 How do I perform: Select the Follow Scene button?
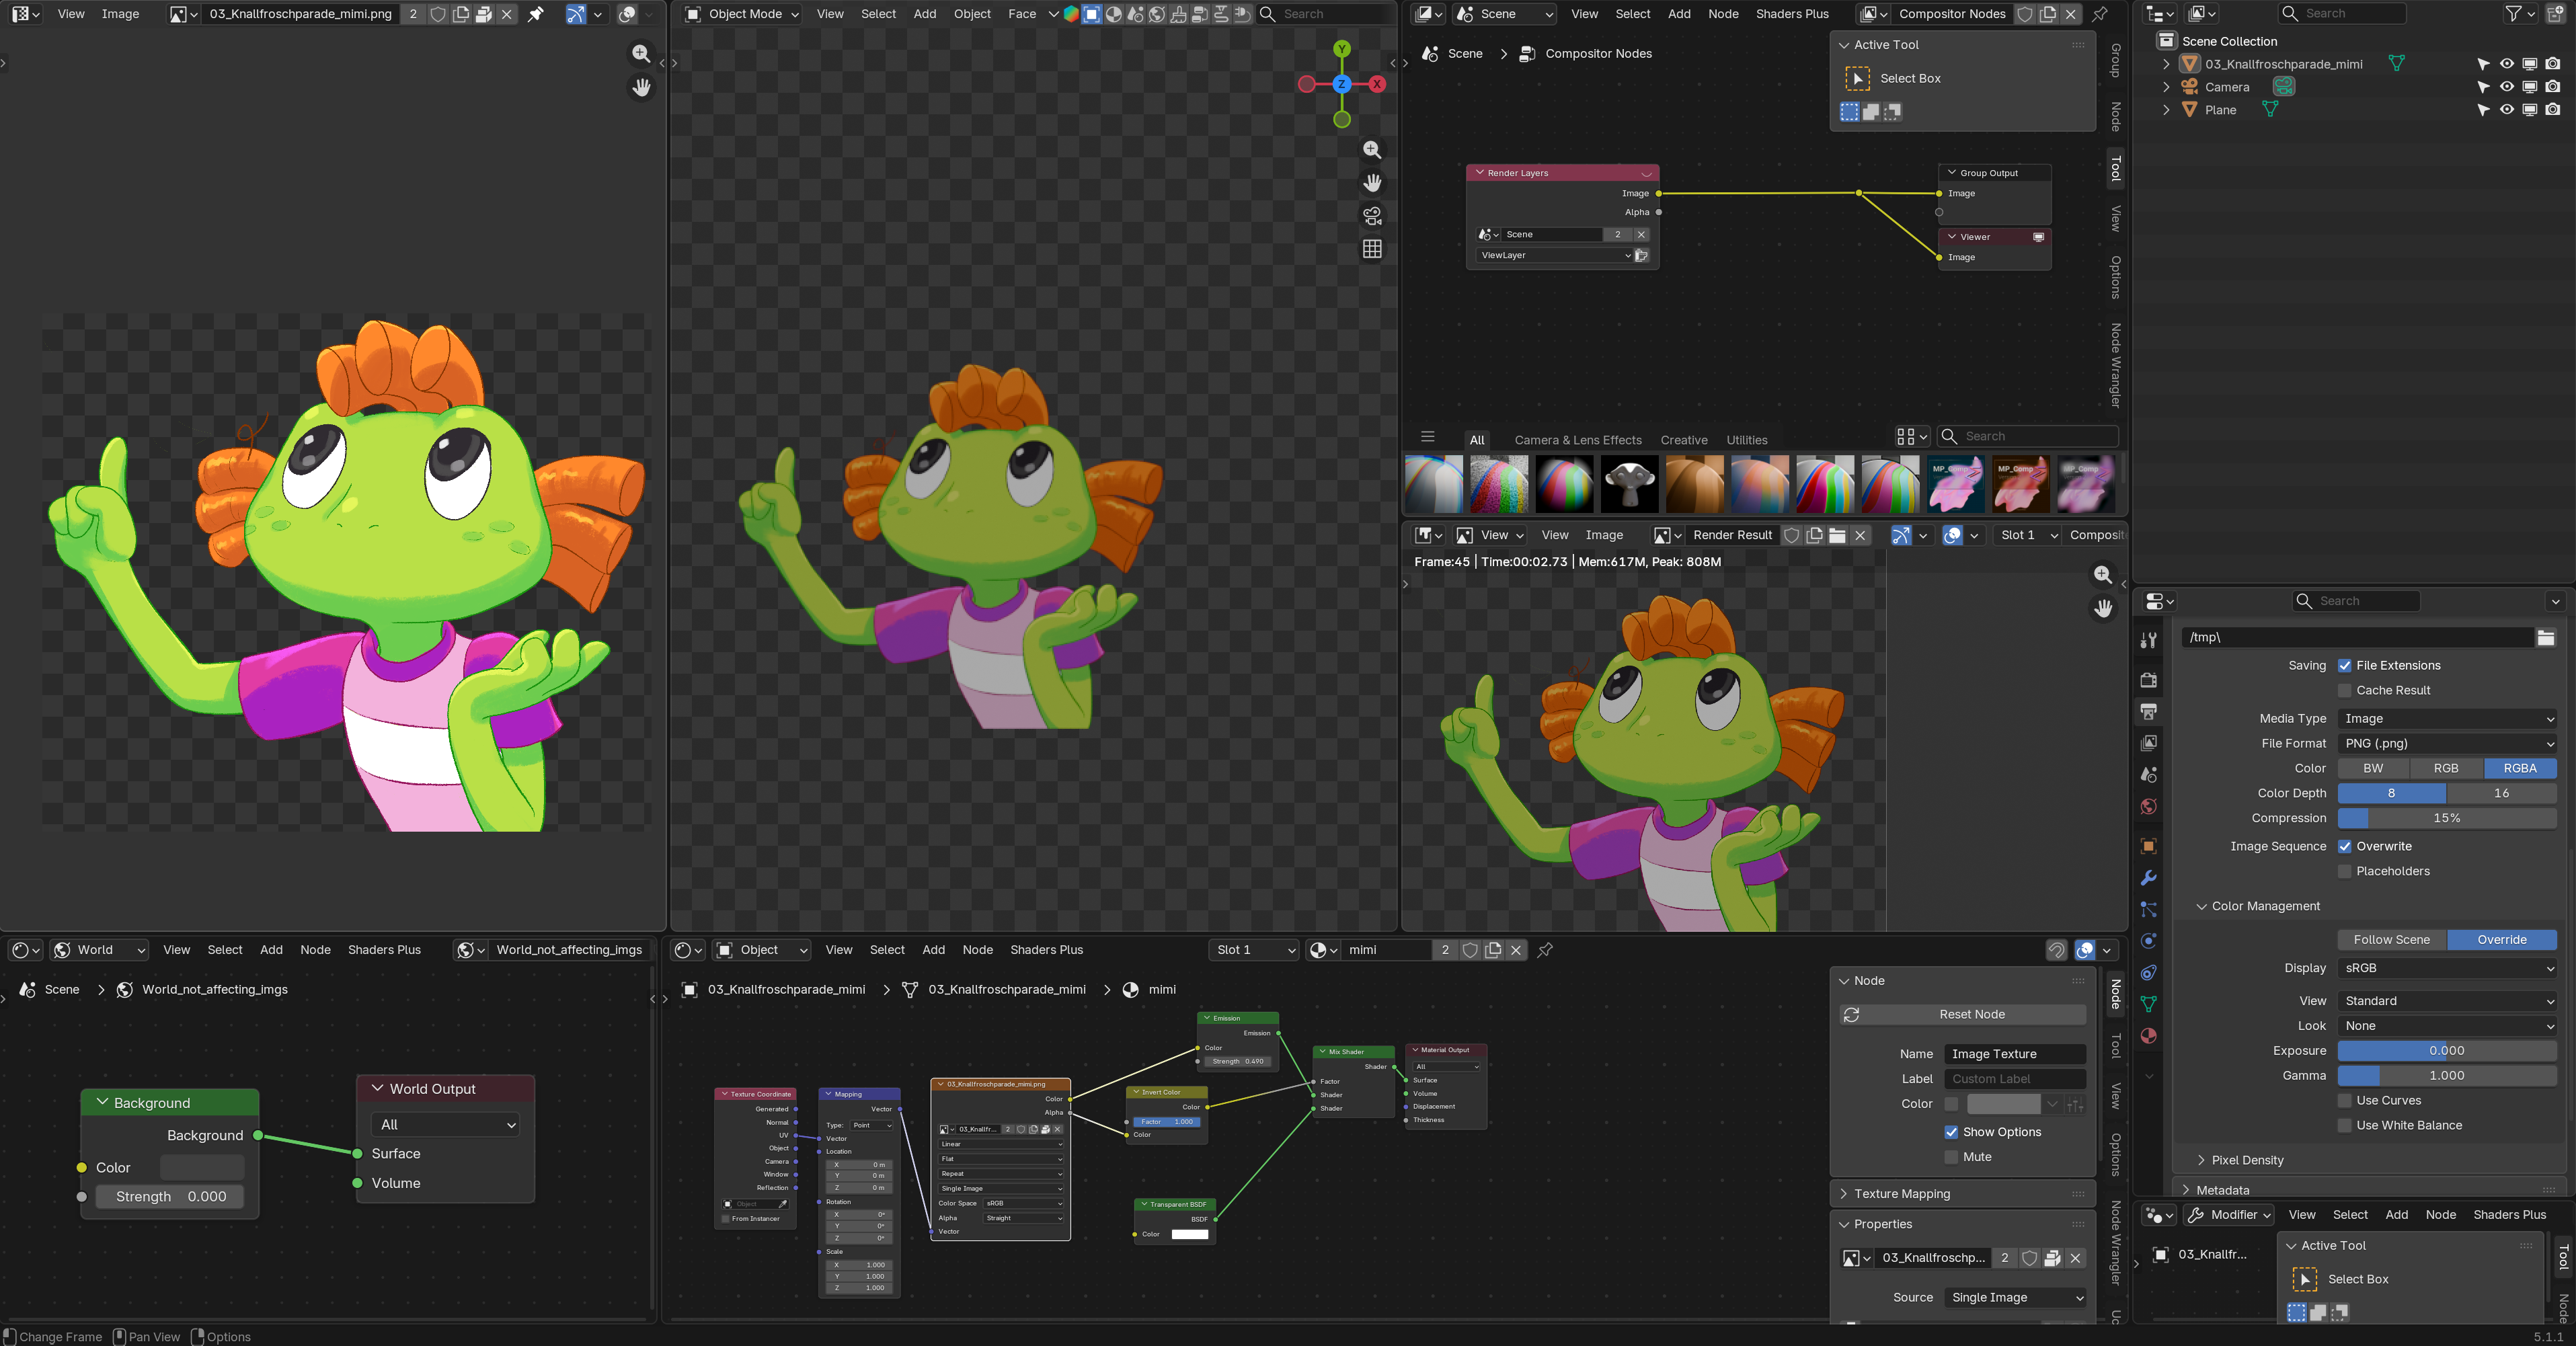[x=2392, y=940]
